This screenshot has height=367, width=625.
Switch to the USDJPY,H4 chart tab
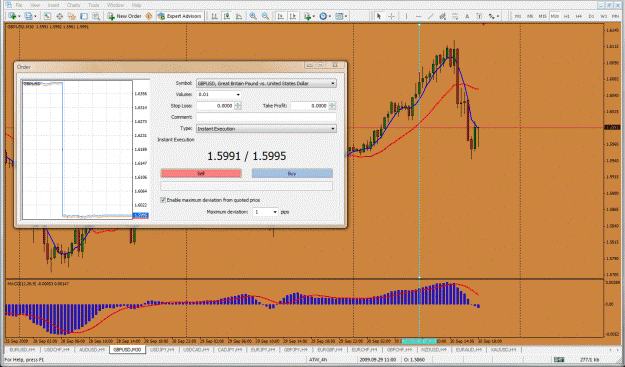(163, 349)
